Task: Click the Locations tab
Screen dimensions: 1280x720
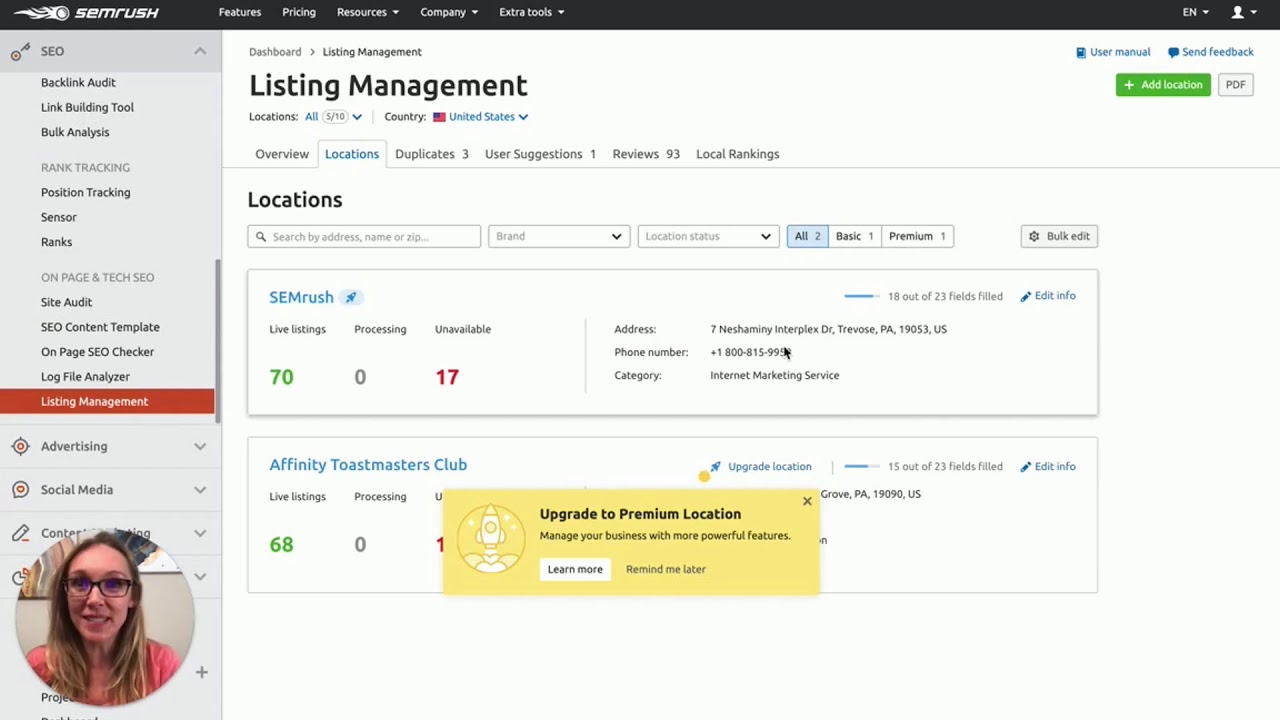Action: pos(352,154)
